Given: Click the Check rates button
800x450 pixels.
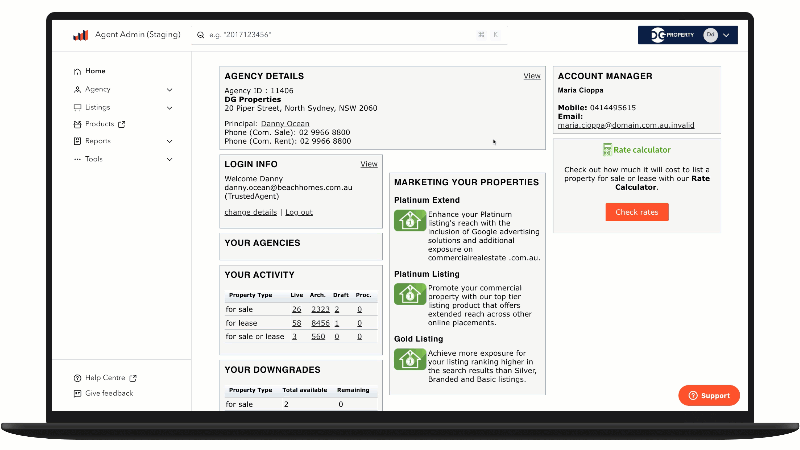Looking at the screenshot, I should pyautogui.click(x=637, y=212).
